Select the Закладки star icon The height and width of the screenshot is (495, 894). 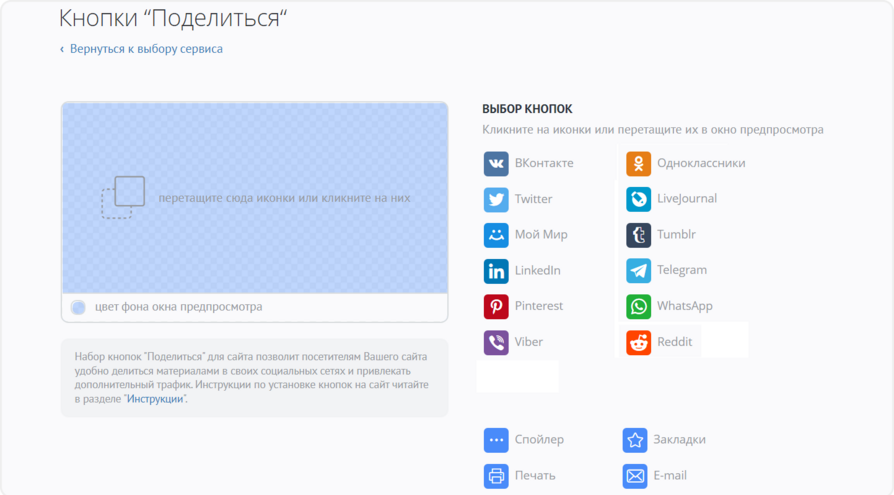coord(635,440)
